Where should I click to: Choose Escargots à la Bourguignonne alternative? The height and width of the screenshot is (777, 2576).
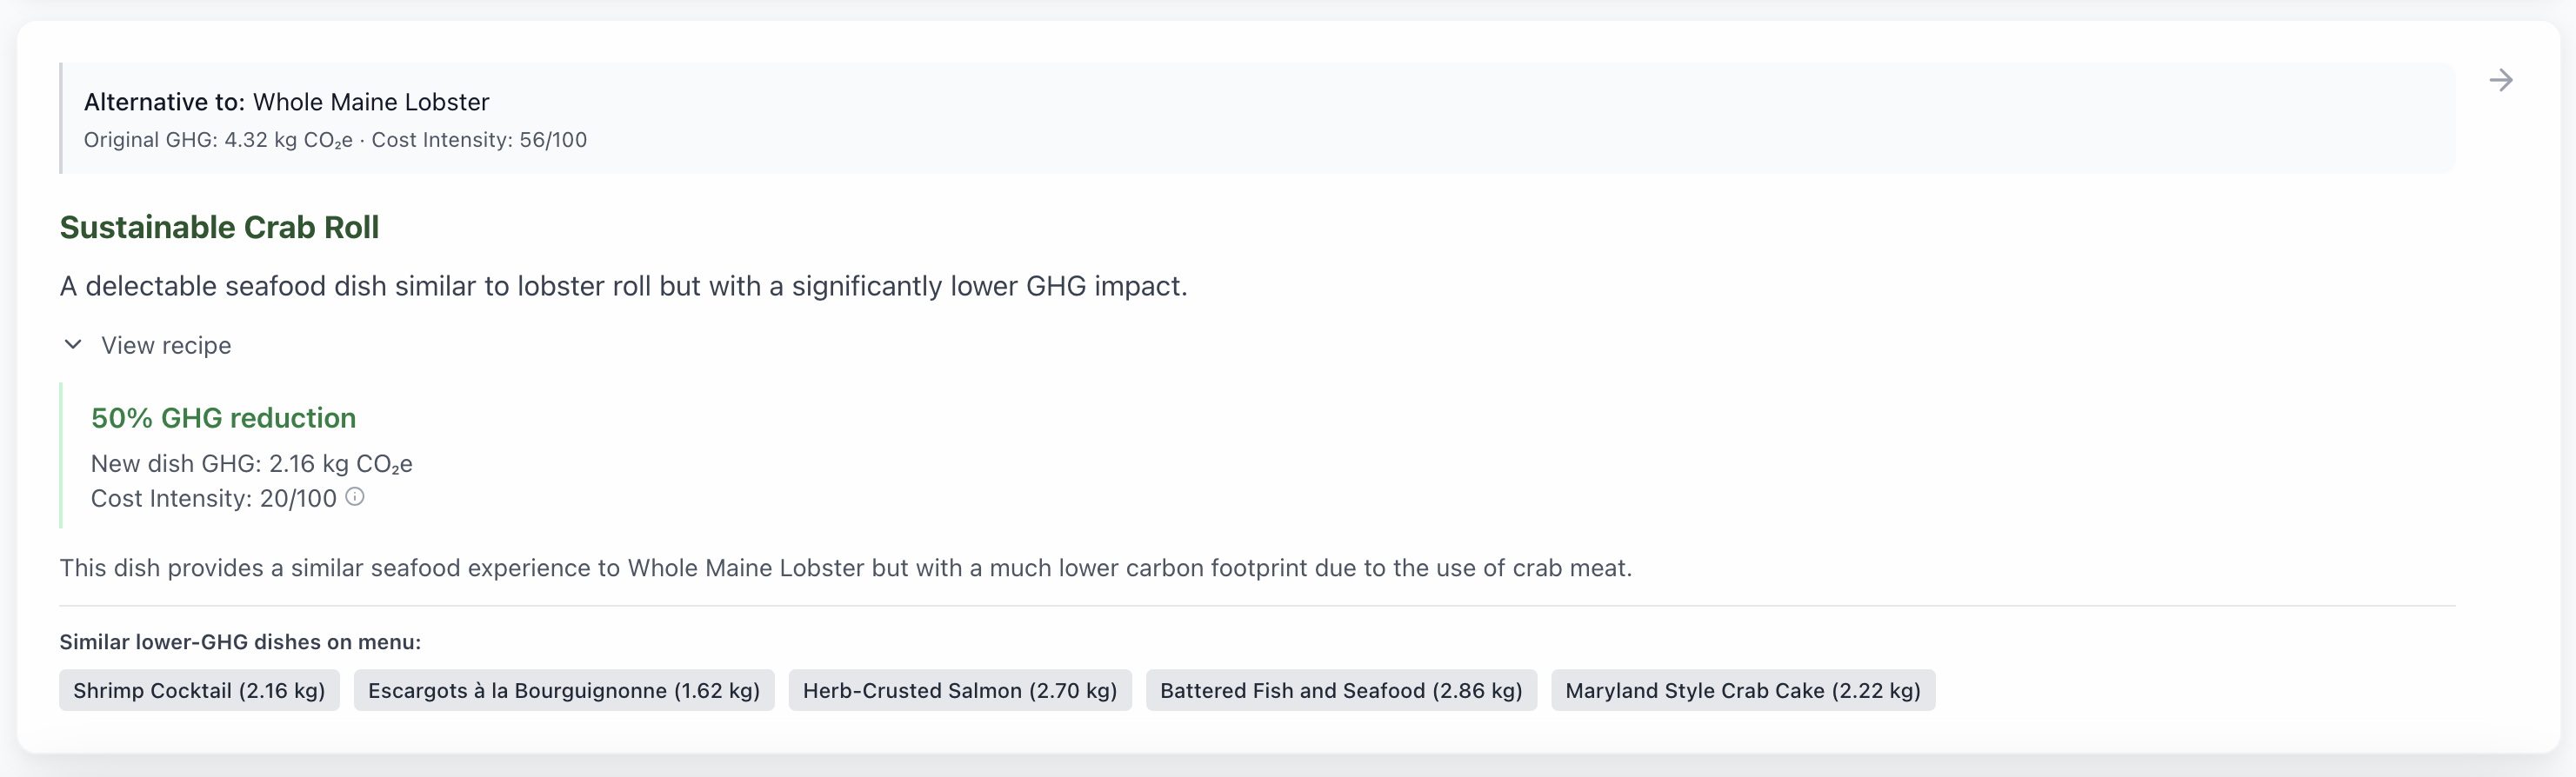[x=563, y=690]
